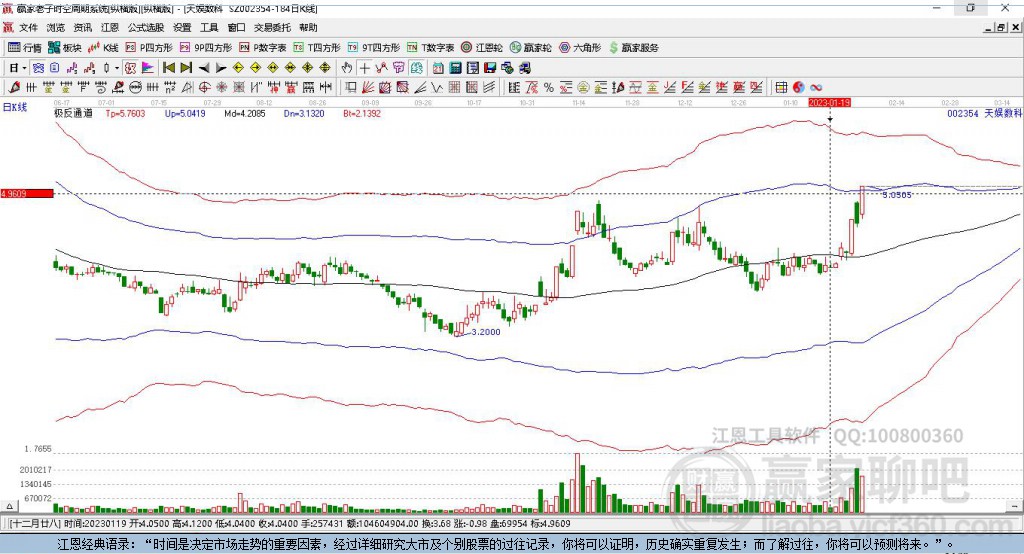Select the zigzag wave line tool
1024x554 pixels.
tap(437, 87)
